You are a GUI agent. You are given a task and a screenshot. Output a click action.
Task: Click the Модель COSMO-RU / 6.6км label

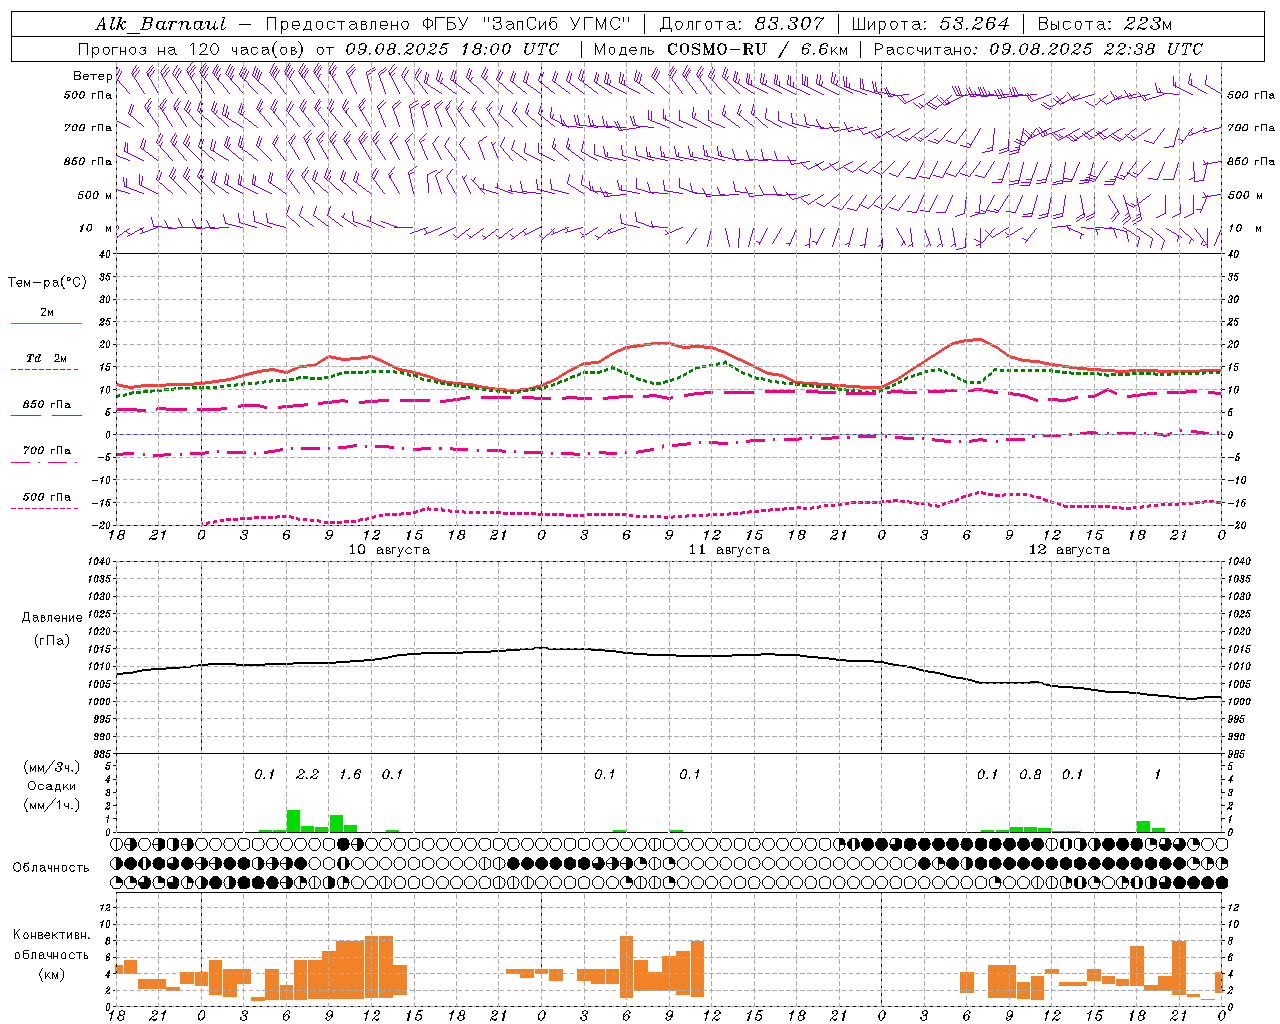pyautogui.click(x=720, y=49)
